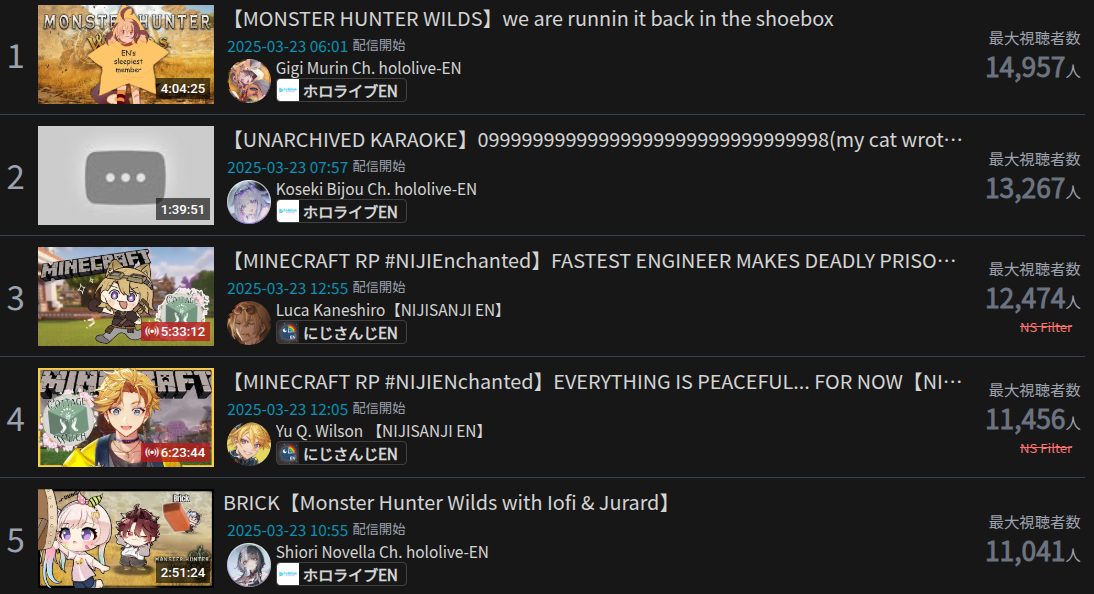Click Shiori Novella's channel avatar icon
This screenshot has height=594, width=1094.
(249, 564)
